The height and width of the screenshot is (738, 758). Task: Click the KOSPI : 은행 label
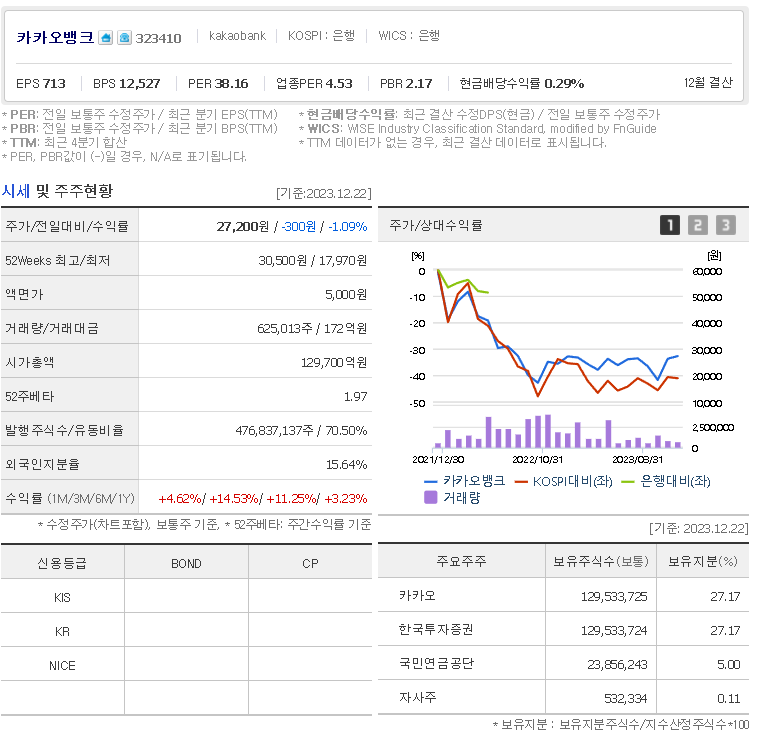tap(321, 36)
